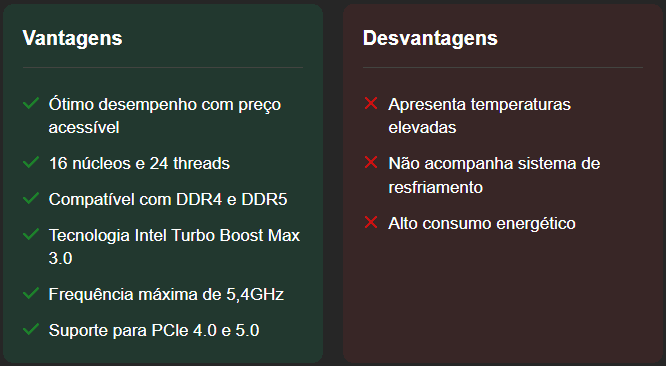Click the Suporte para PCIe 4.0 e 5.0 text
The image size is (666, 366).
pos(154,331)
